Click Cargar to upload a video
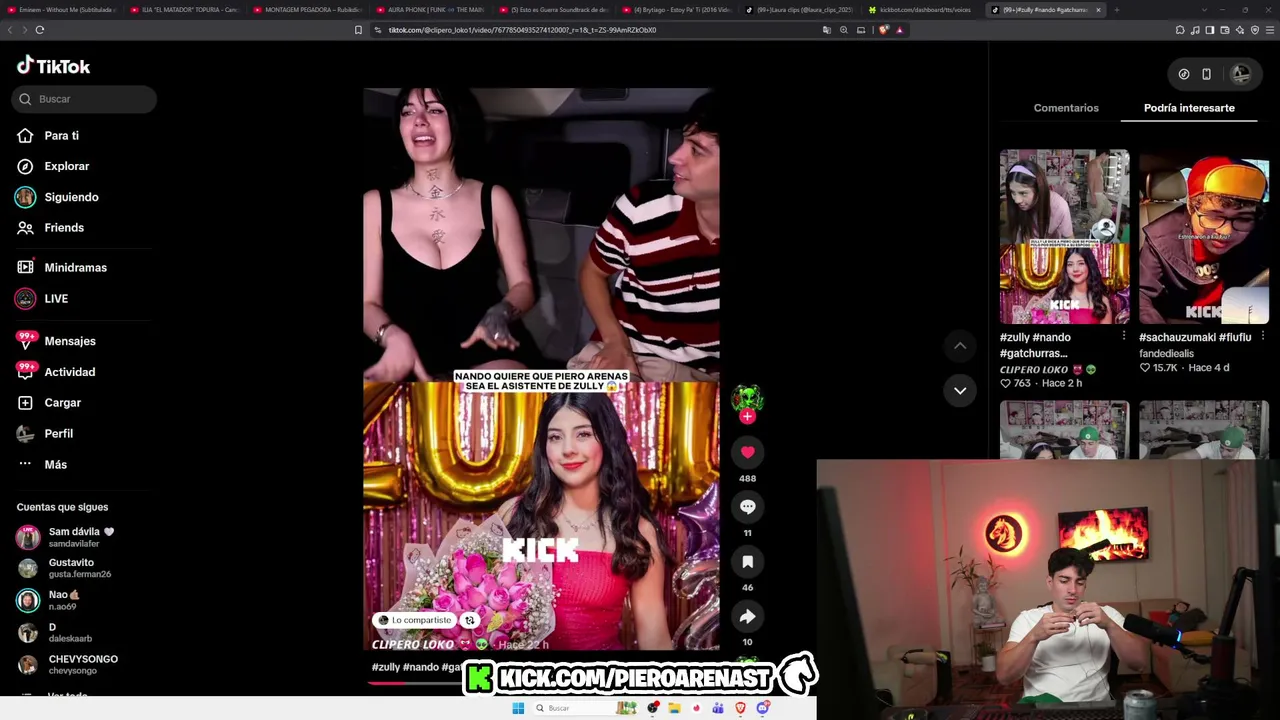The height and width of the screenshot is (720, 1280). point(49,403)
